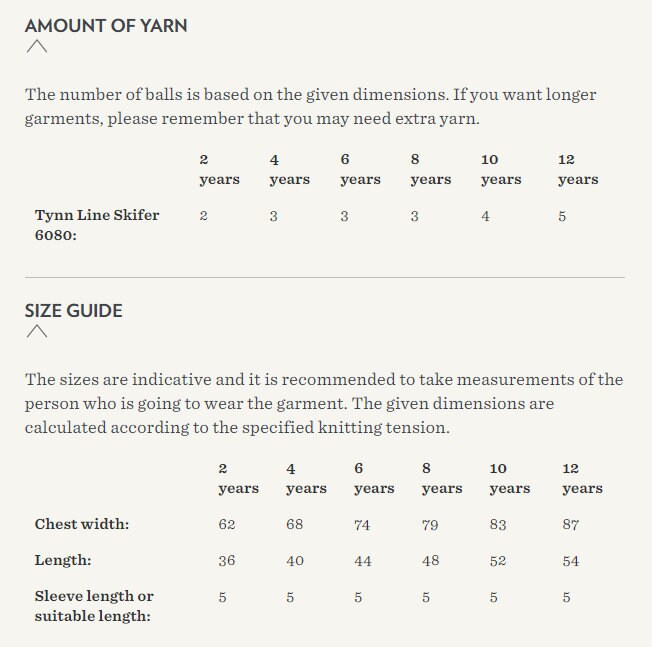This screenshot has height=647, width=652.
Task: Select the 2 years column in yarn table
Action: pos(220,169)
